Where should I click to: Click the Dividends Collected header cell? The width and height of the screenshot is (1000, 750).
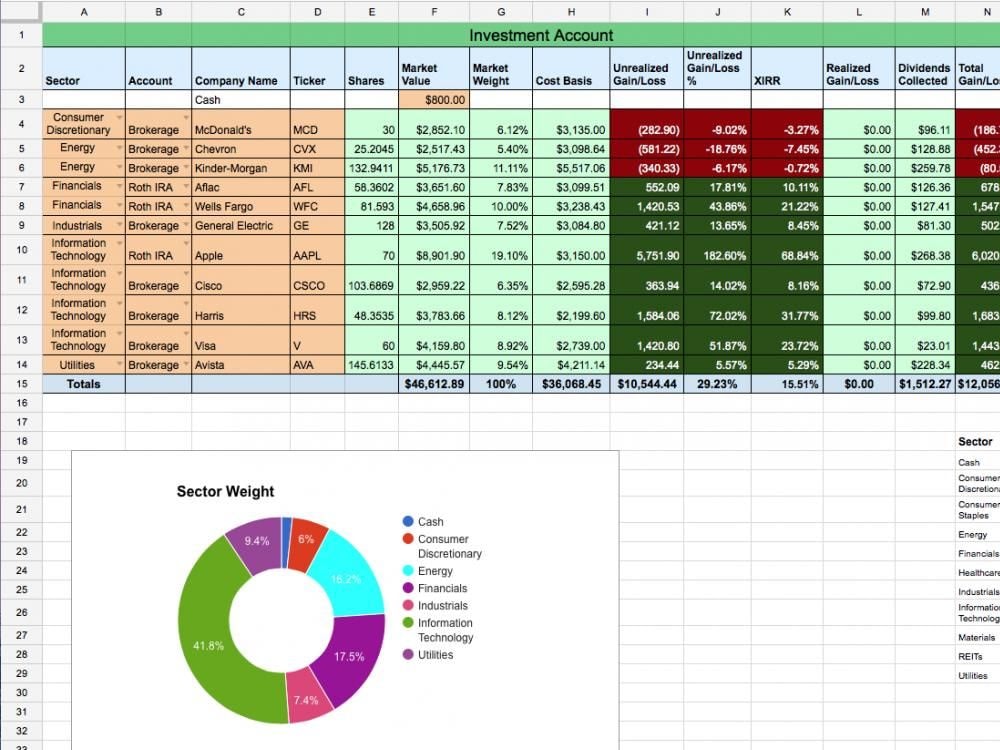925,68
